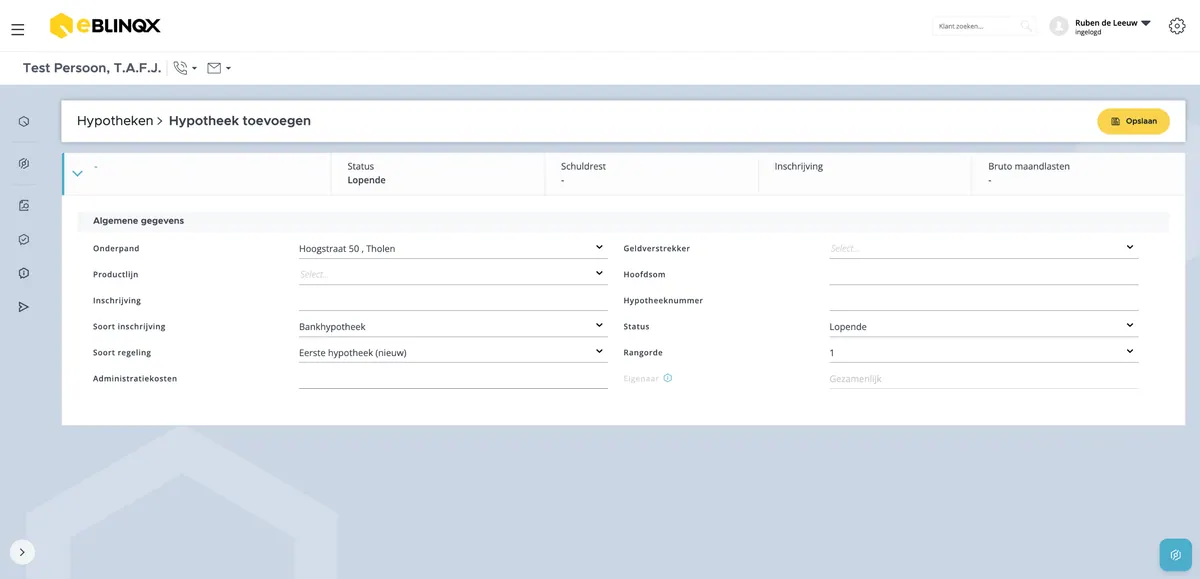1200x579 pixels.
Task: Click the Hoofdsom input field
Action: 984,274
